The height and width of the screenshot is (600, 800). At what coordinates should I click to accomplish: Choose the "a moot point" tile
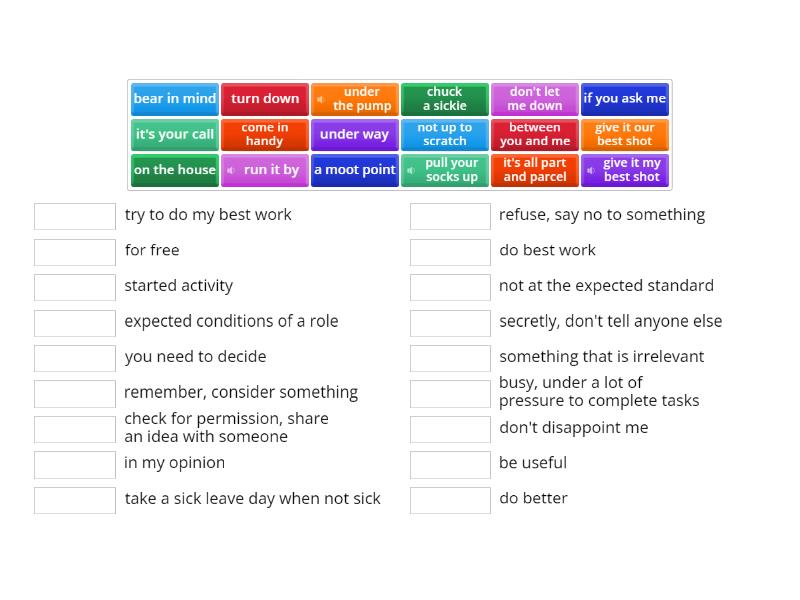(355, 170)
